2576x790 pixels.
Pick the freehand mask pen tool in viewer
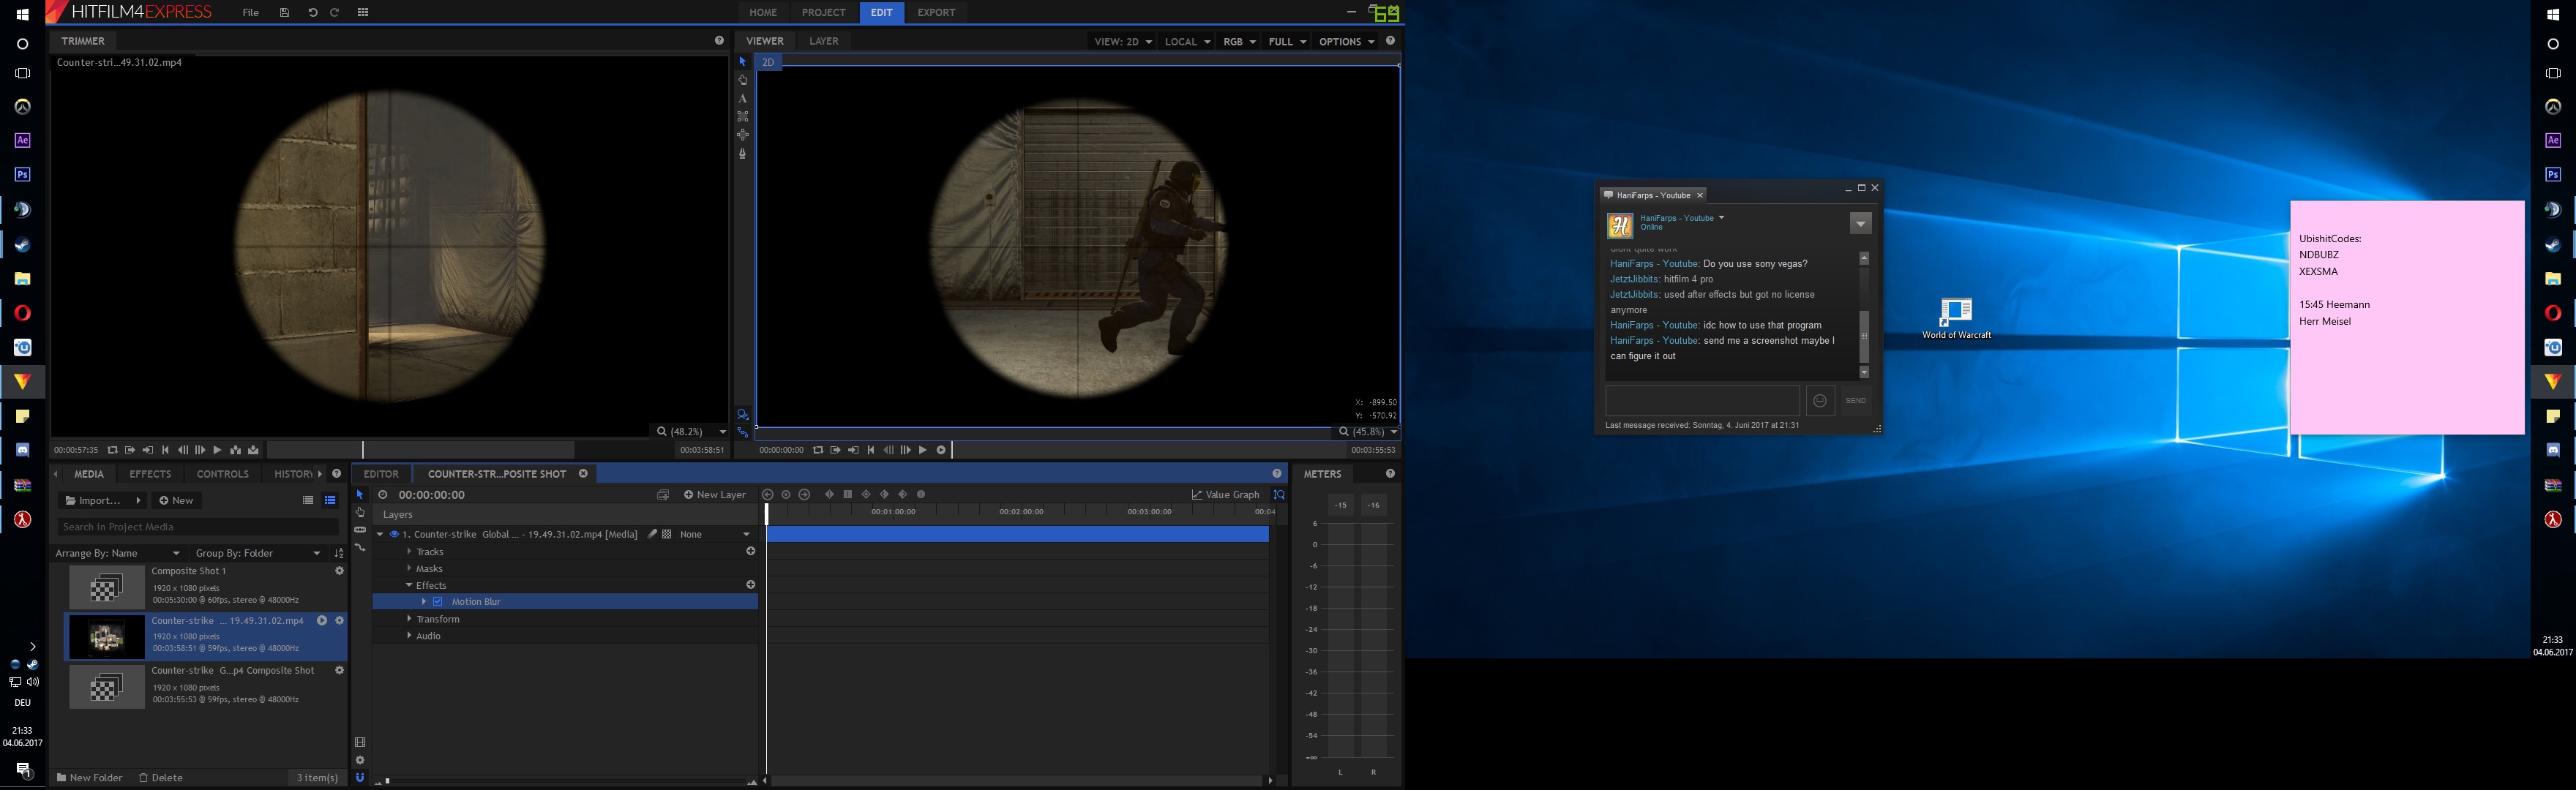coord(742,153)
